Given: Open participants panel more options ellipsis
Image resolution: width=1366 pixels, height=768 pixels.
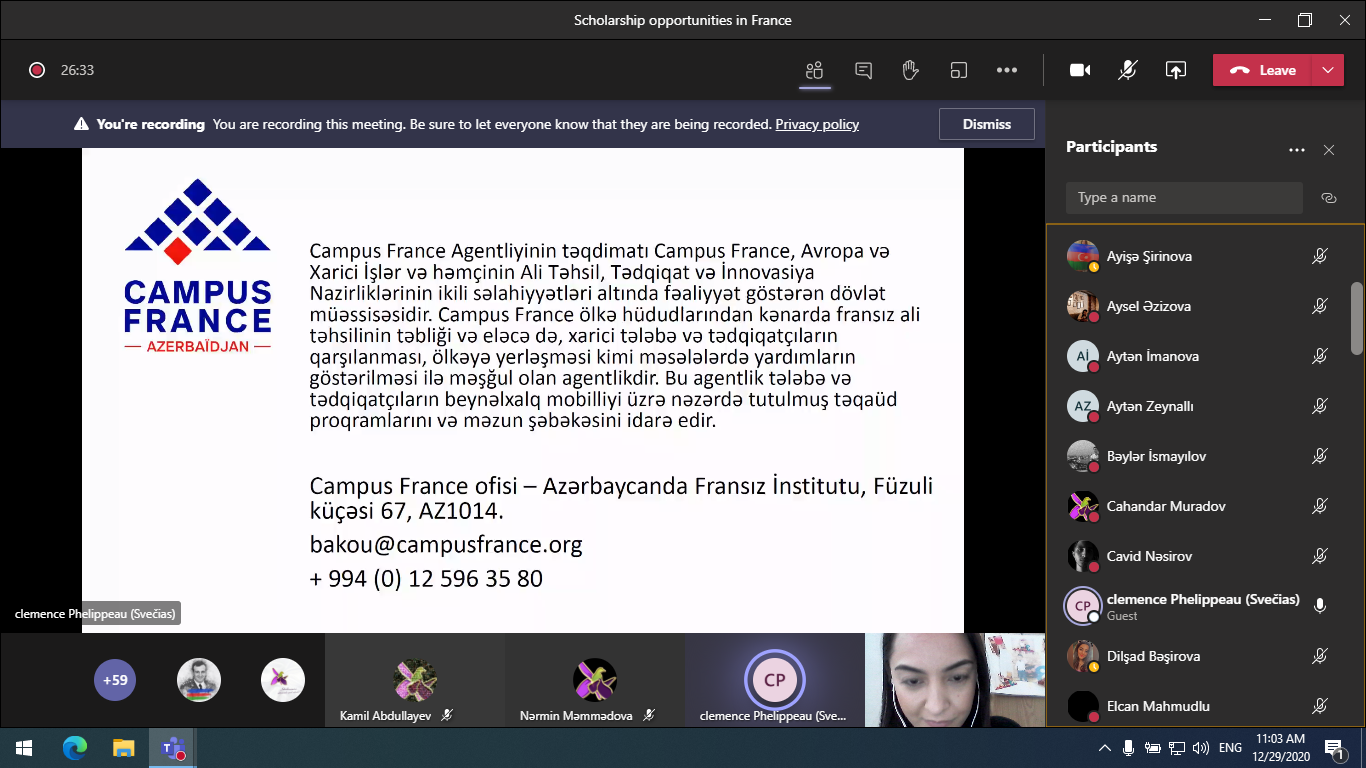Looking at the screenshot, I should point(1297,150).
